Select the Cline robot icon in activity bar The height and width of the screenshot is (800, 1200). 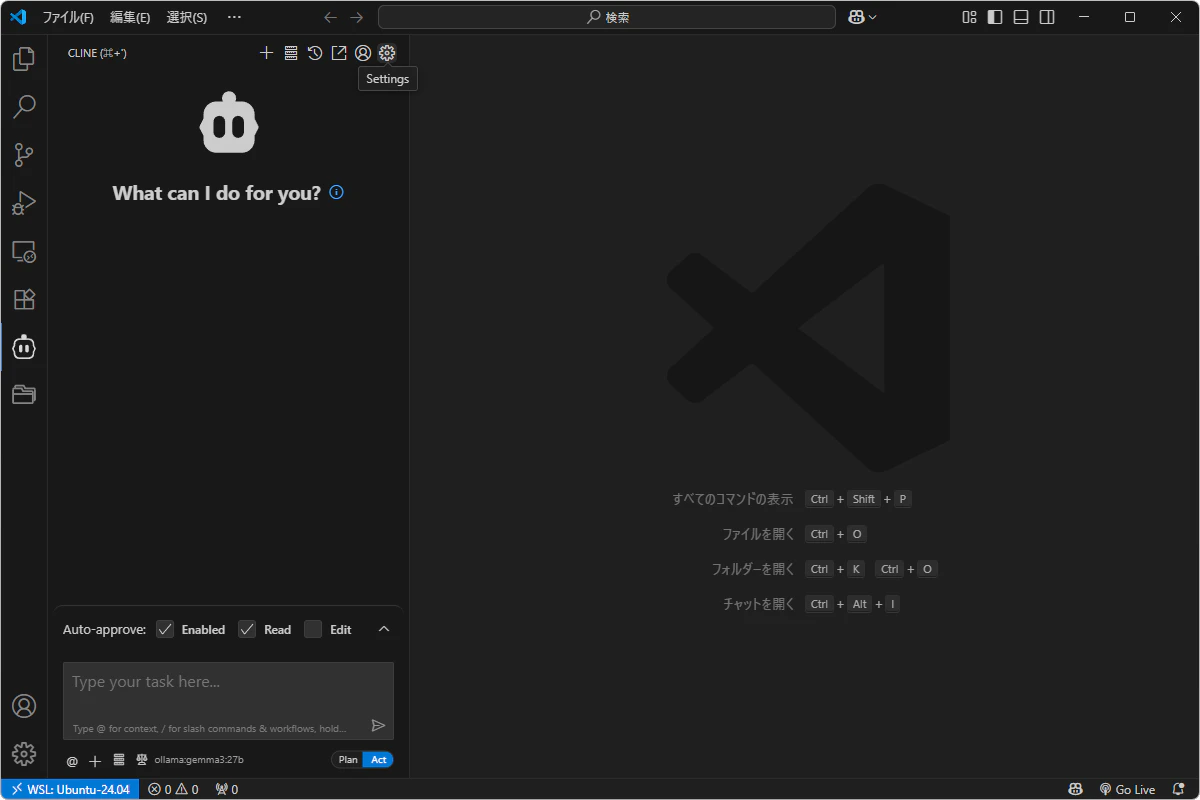coord(24,347)
